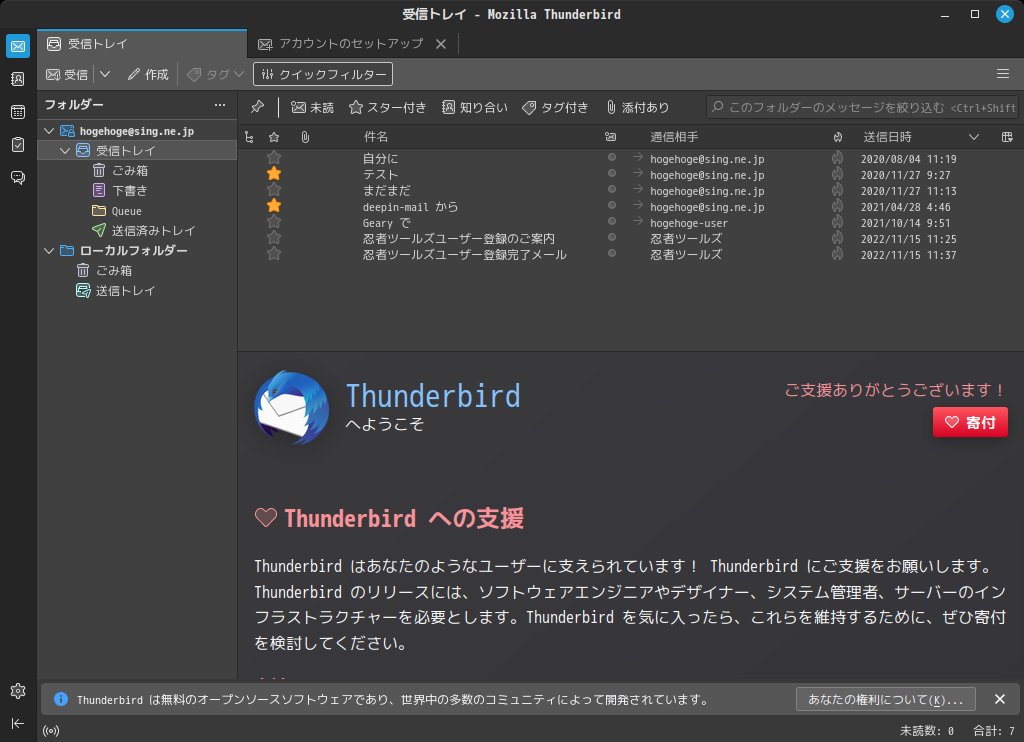Sort by read status column header
Screen dimensions: 1024x742
611,137
